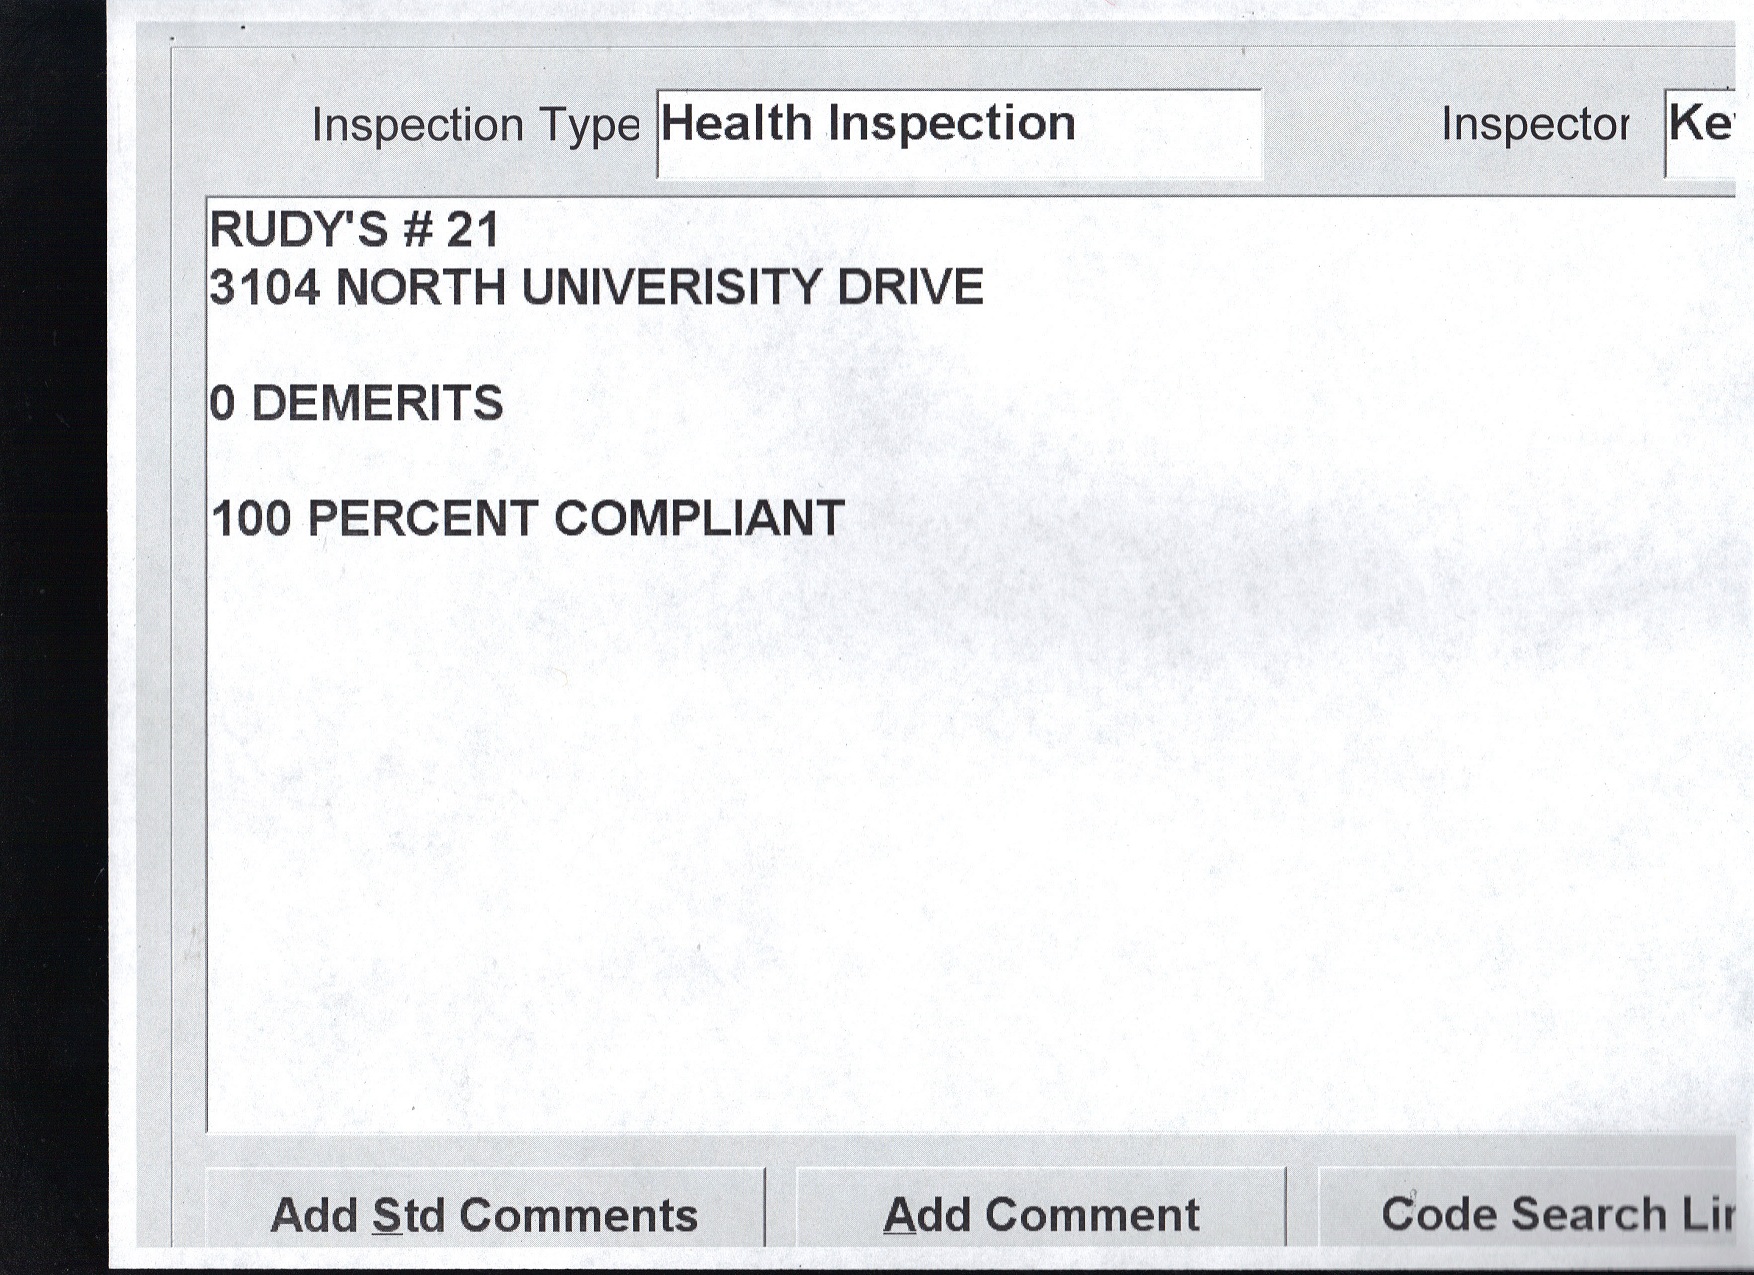Click the Inspection Type field showing Health Inspection
1754x1275 pixels.
958,132
